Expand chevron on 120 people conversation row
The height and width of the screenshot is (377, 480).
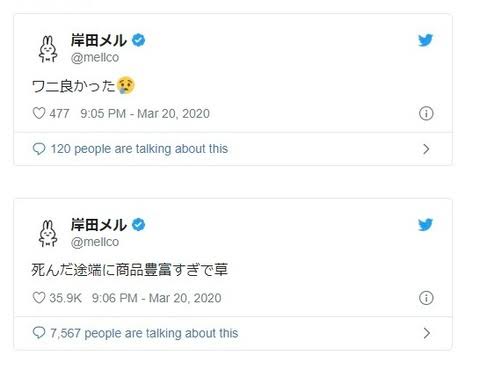point(426,149)
